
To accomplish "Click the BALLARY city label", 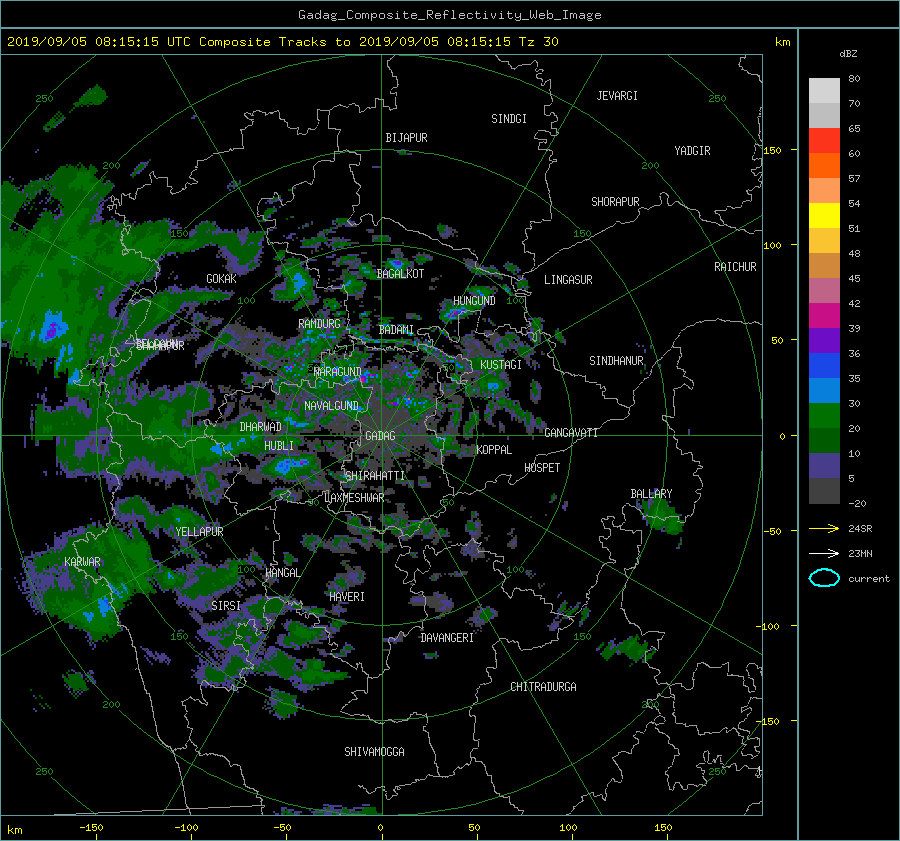I will [x=651, y=494].
